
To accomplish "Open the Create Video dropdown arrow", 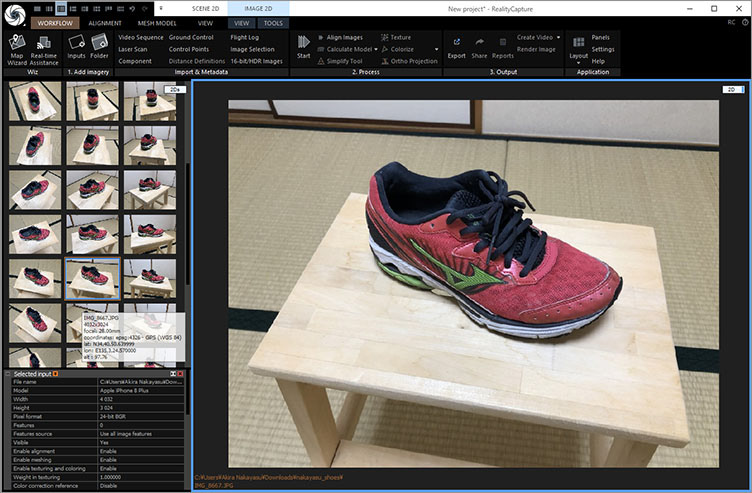I will (558, 37).
